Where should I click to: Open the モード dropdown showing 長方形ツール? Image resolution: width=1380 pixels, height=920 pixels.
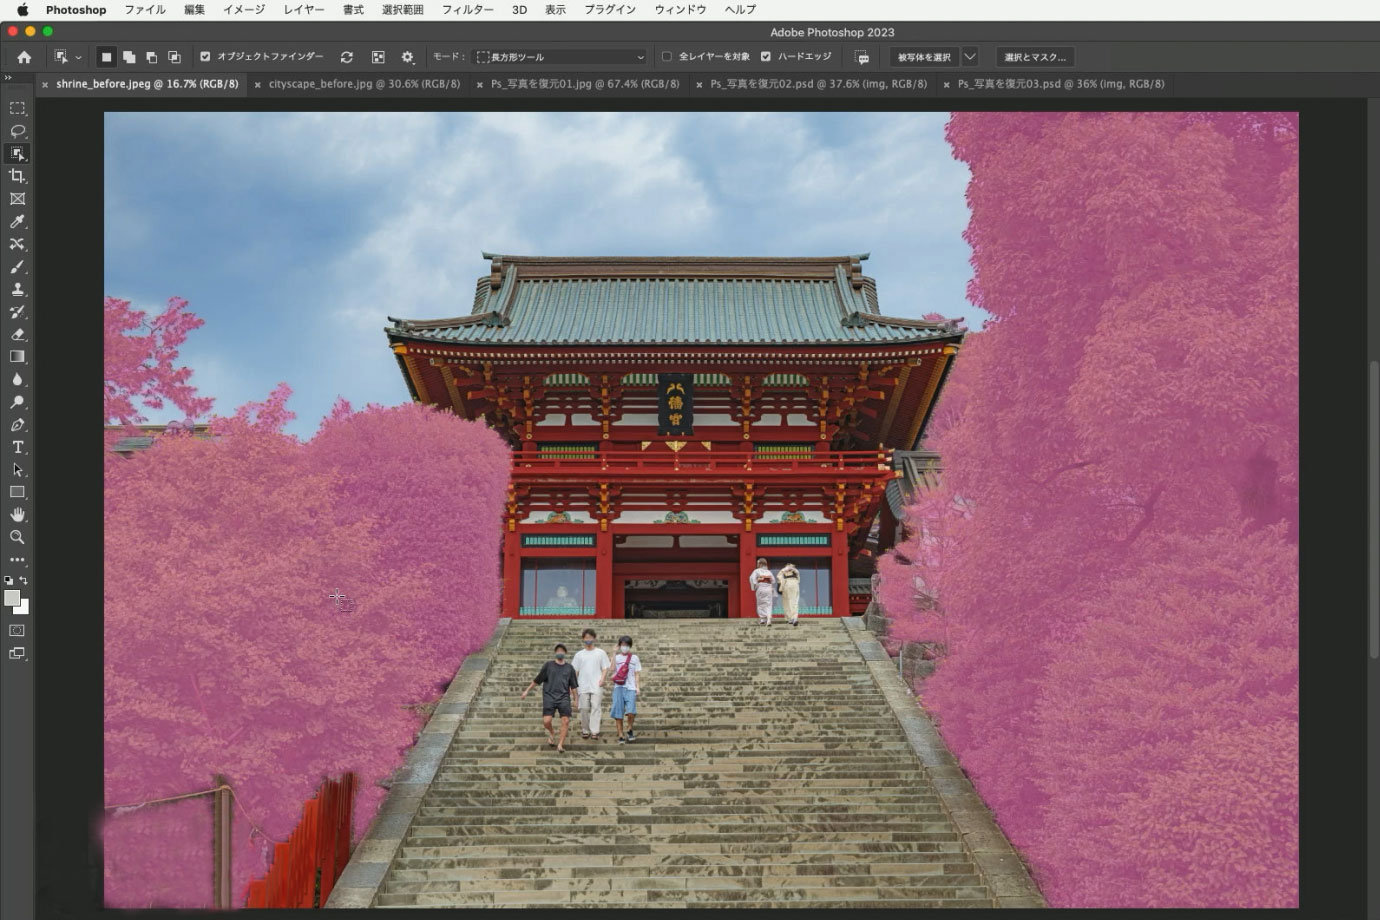coord(560,57)
